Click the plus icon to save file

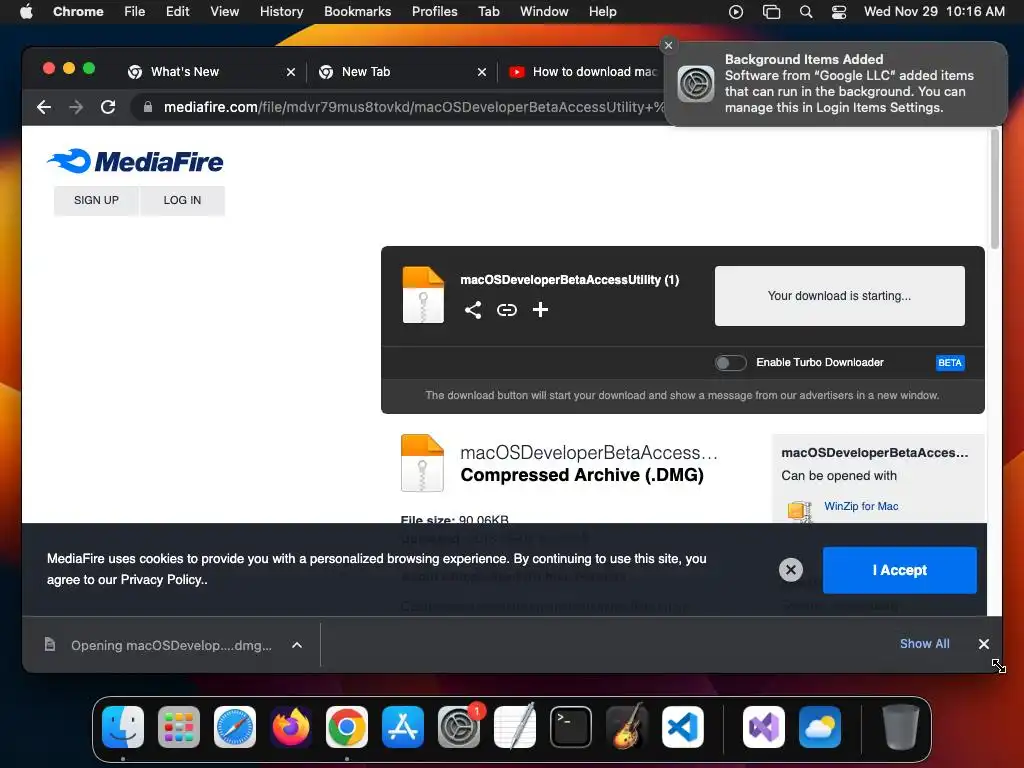(540, 310)
